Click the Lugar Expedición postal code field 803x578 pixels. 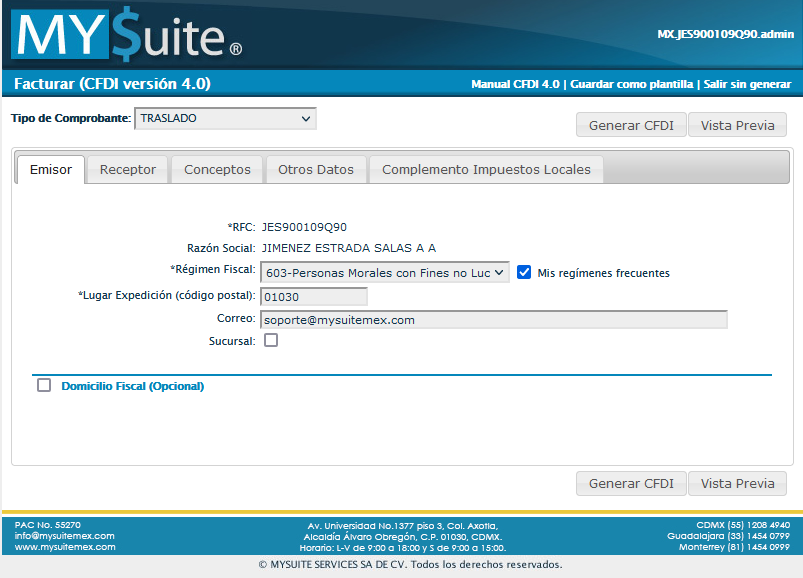pos(314,297)
